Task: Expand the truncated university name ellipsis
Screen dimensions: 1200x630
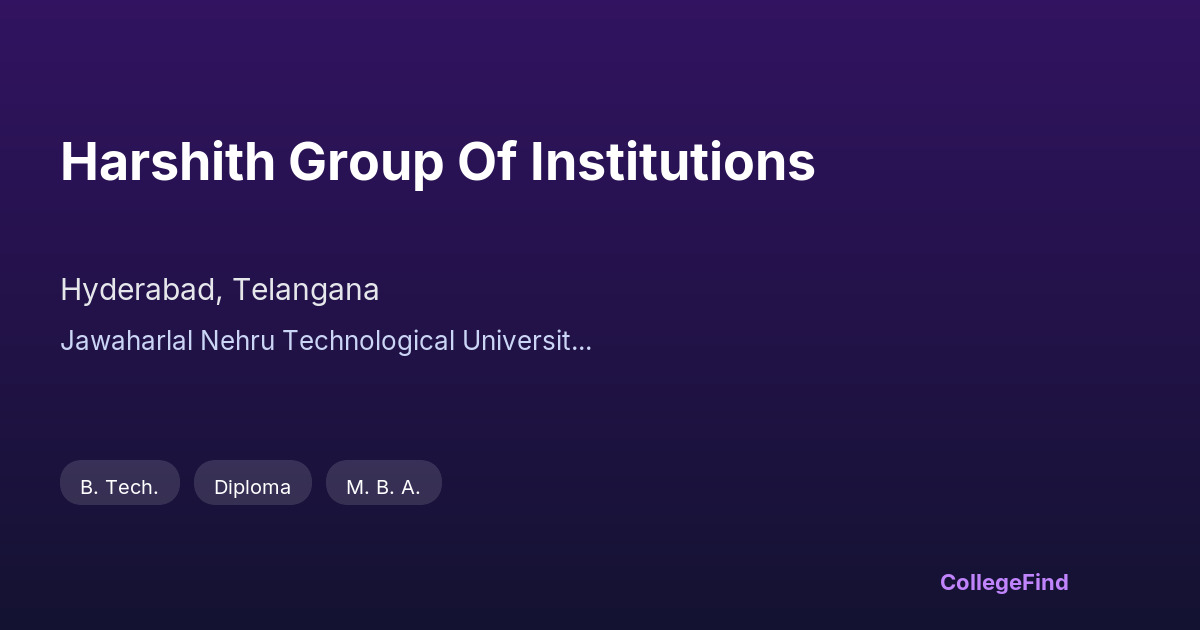Action: 582,343
